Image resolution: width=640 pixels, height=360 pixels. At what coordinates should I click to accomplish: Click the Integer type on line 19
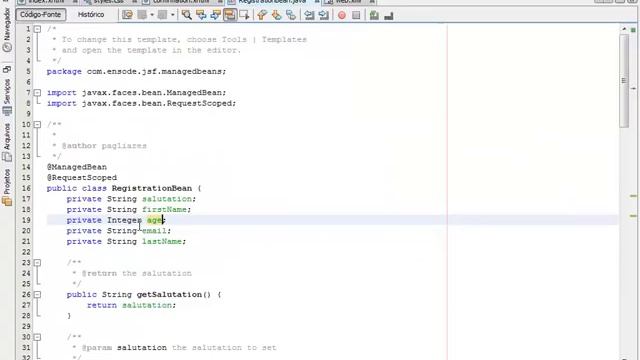(x=124, y=220)
